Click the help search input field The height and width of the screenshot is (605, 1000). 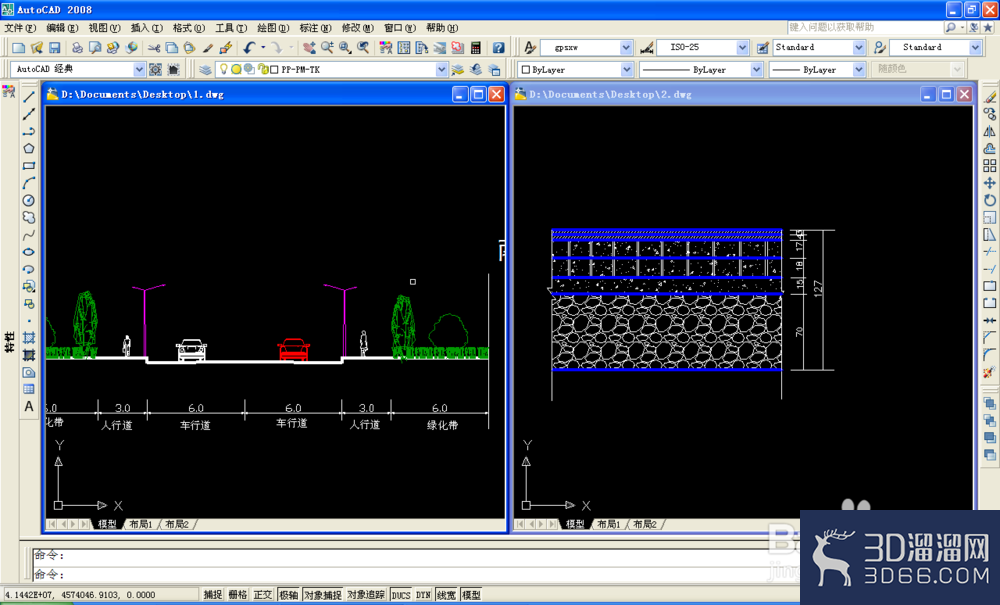click(865, 27)
